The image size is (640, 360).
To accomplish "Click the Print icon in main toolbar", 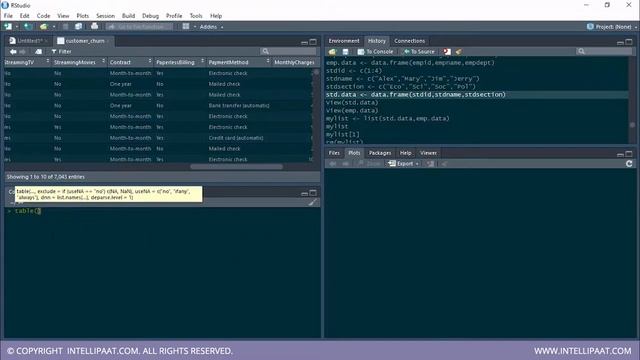I will [94, 27].
